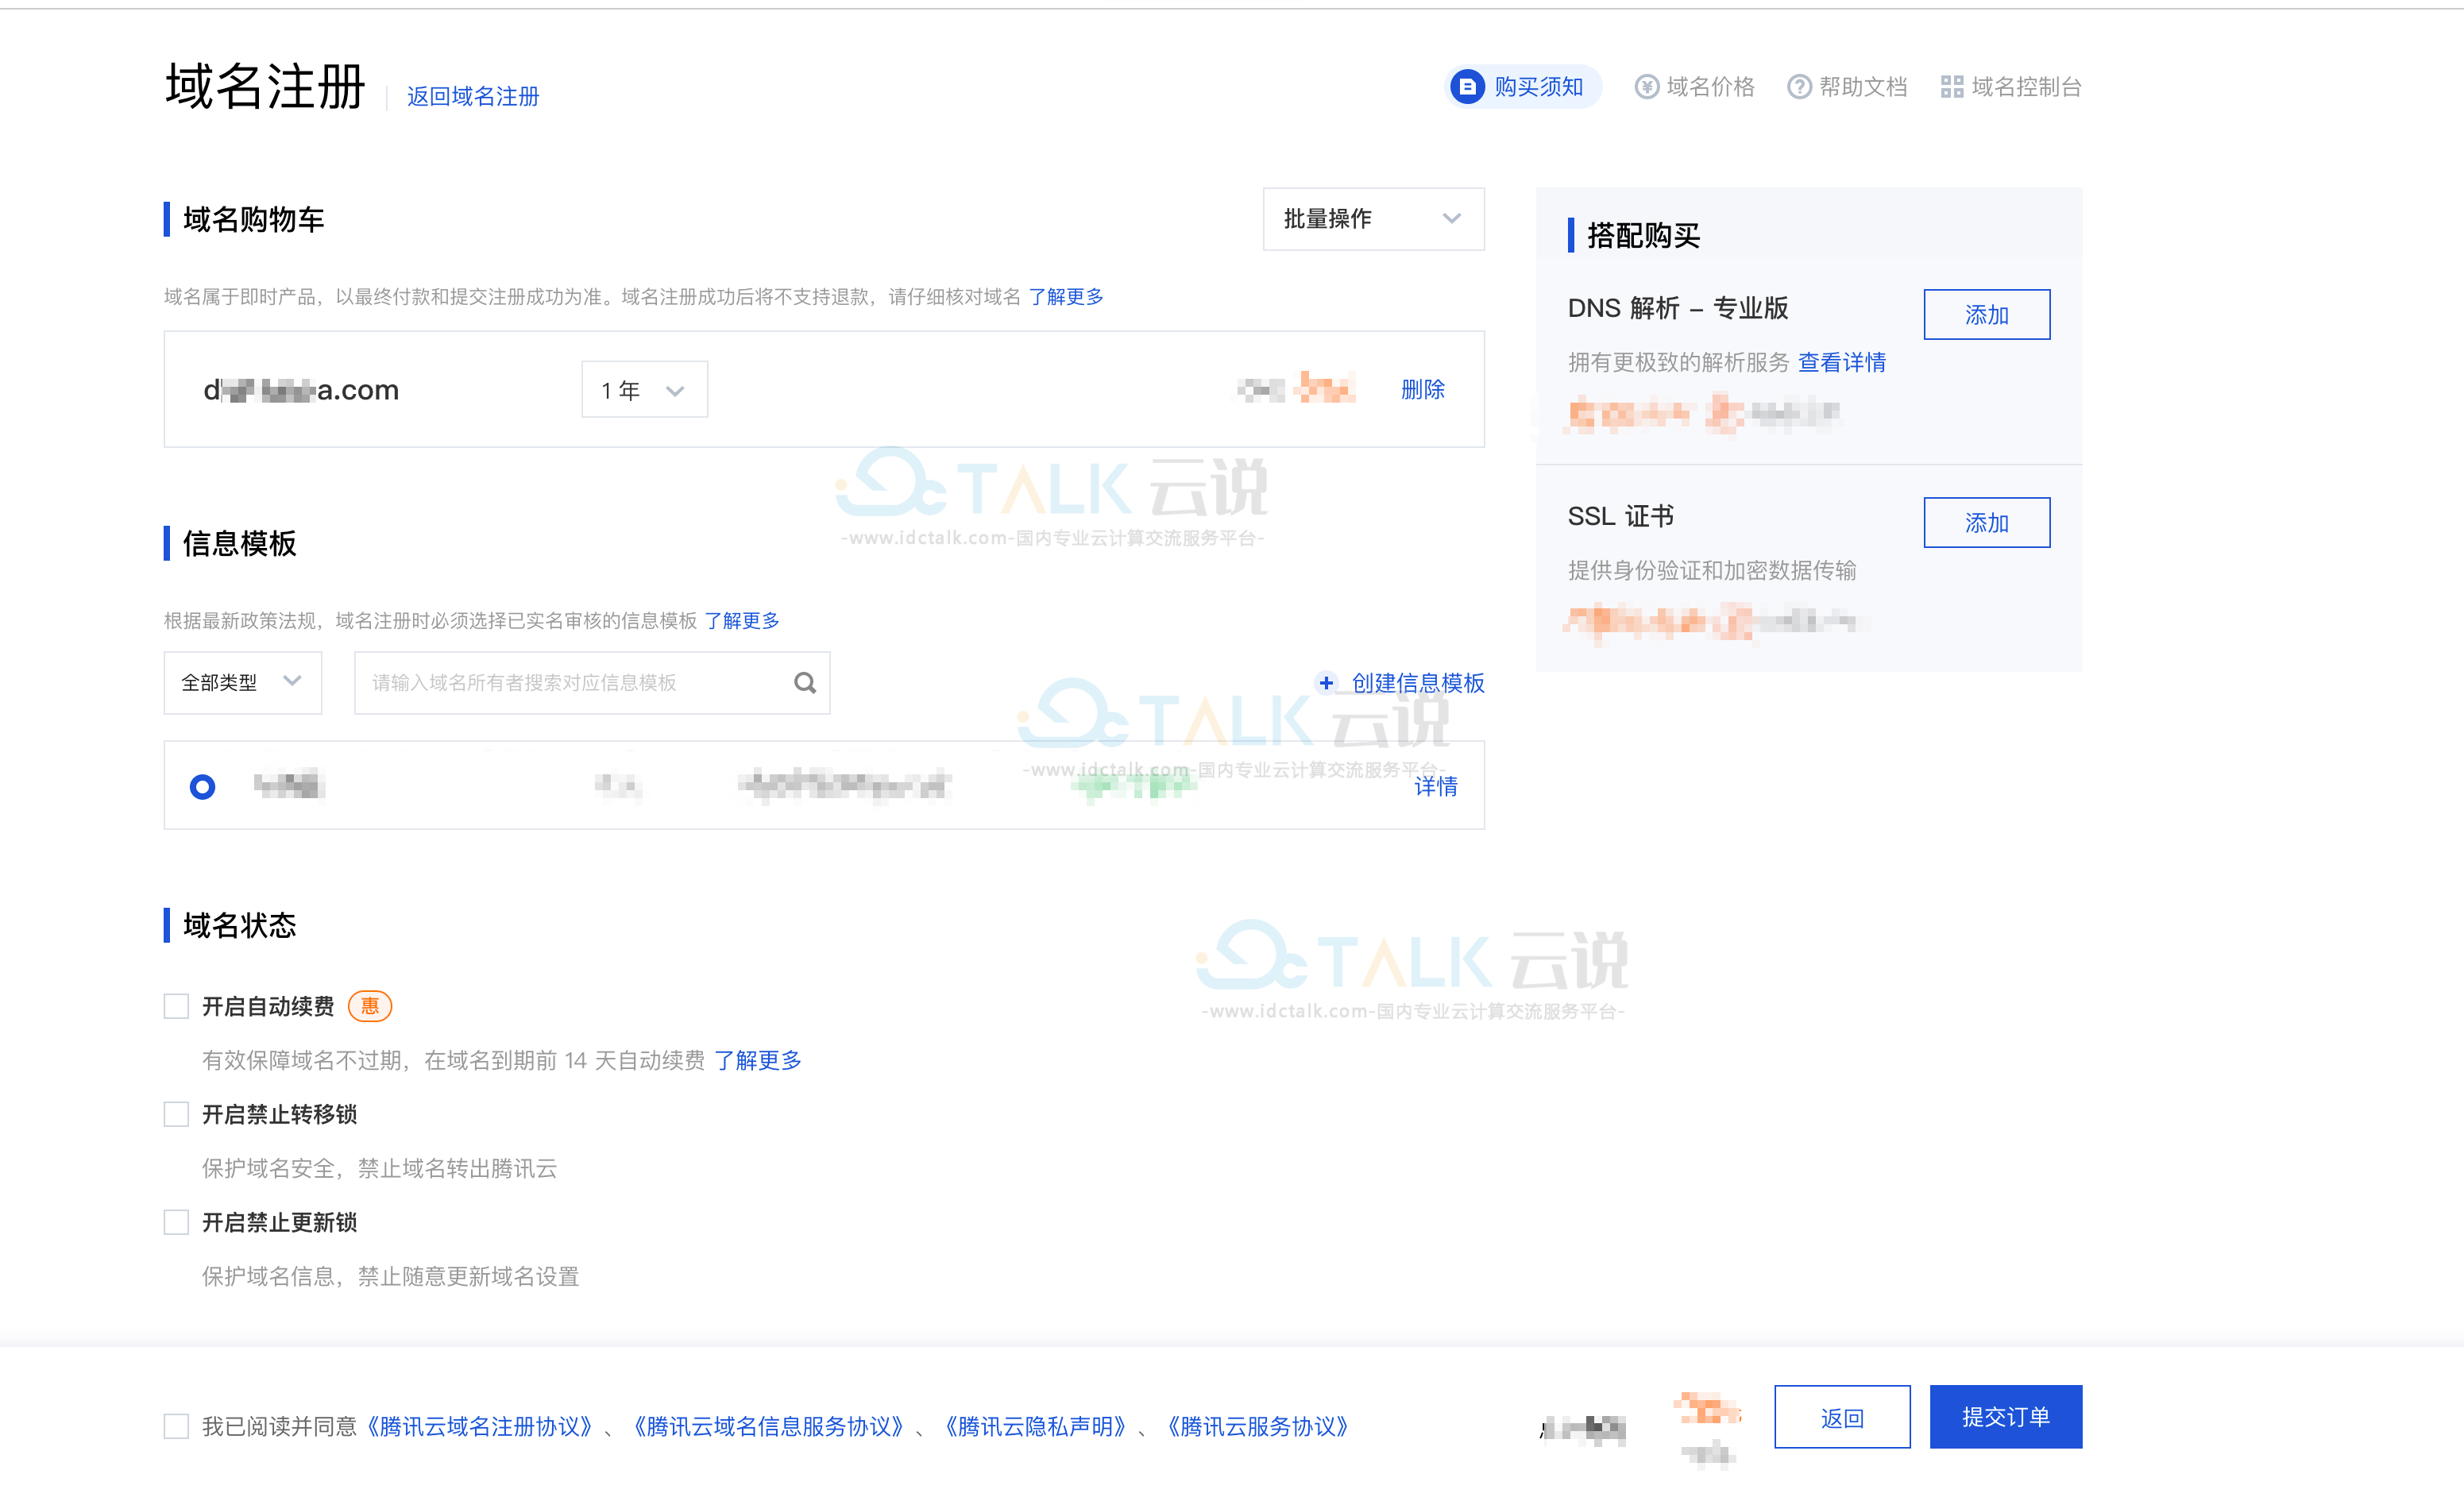Screen dimensions: 2464x1501
Task: Click the 购买须知 document icon
Action: point(1466,87)
